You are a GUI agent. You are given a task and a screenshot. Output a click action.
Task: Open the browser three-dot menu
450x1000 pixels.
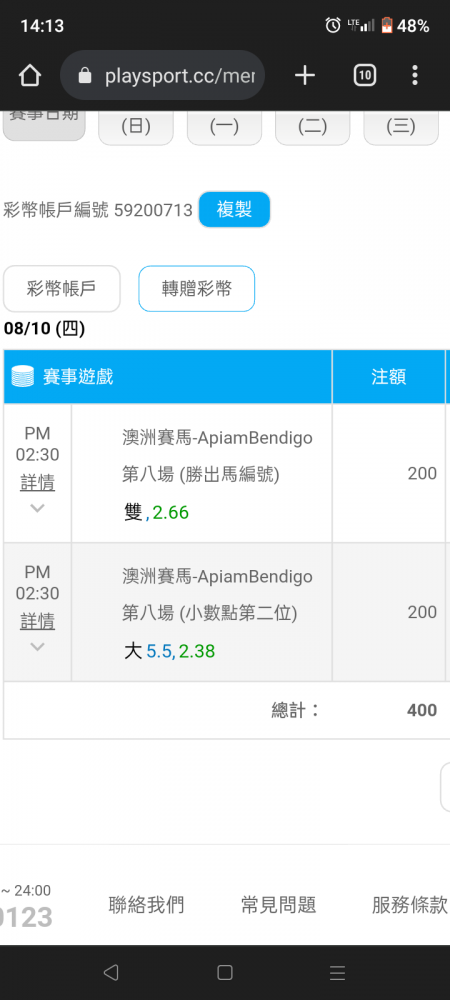click(x=415, y=76)
